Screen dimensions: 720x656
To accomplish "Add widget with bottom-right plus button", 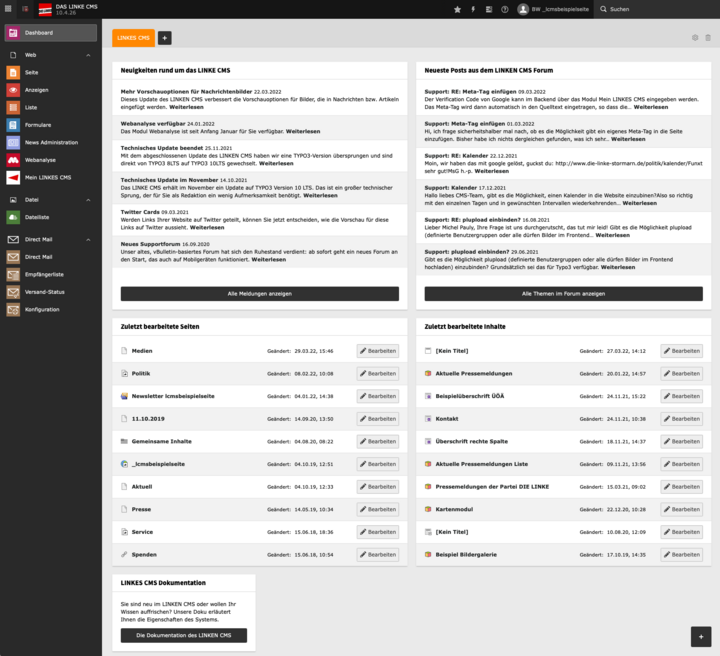I will (701, 637).
